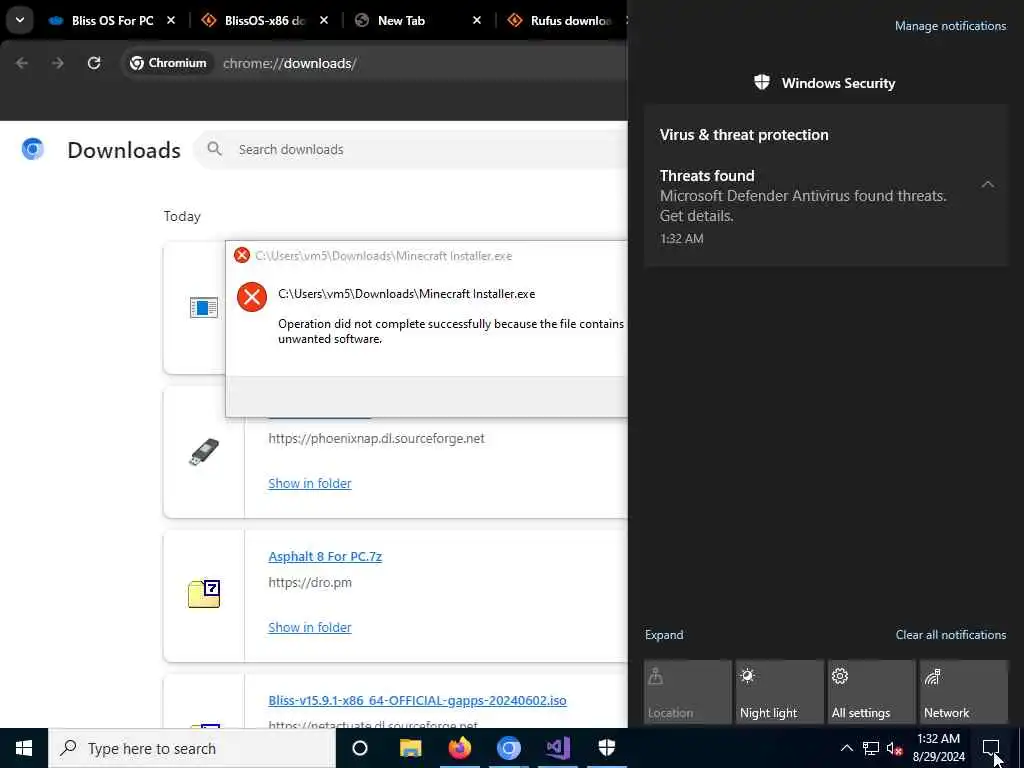The height and width of the screenshot is (768, 1024).
Task: Click the browser back arrow
Action: point(22,63)
